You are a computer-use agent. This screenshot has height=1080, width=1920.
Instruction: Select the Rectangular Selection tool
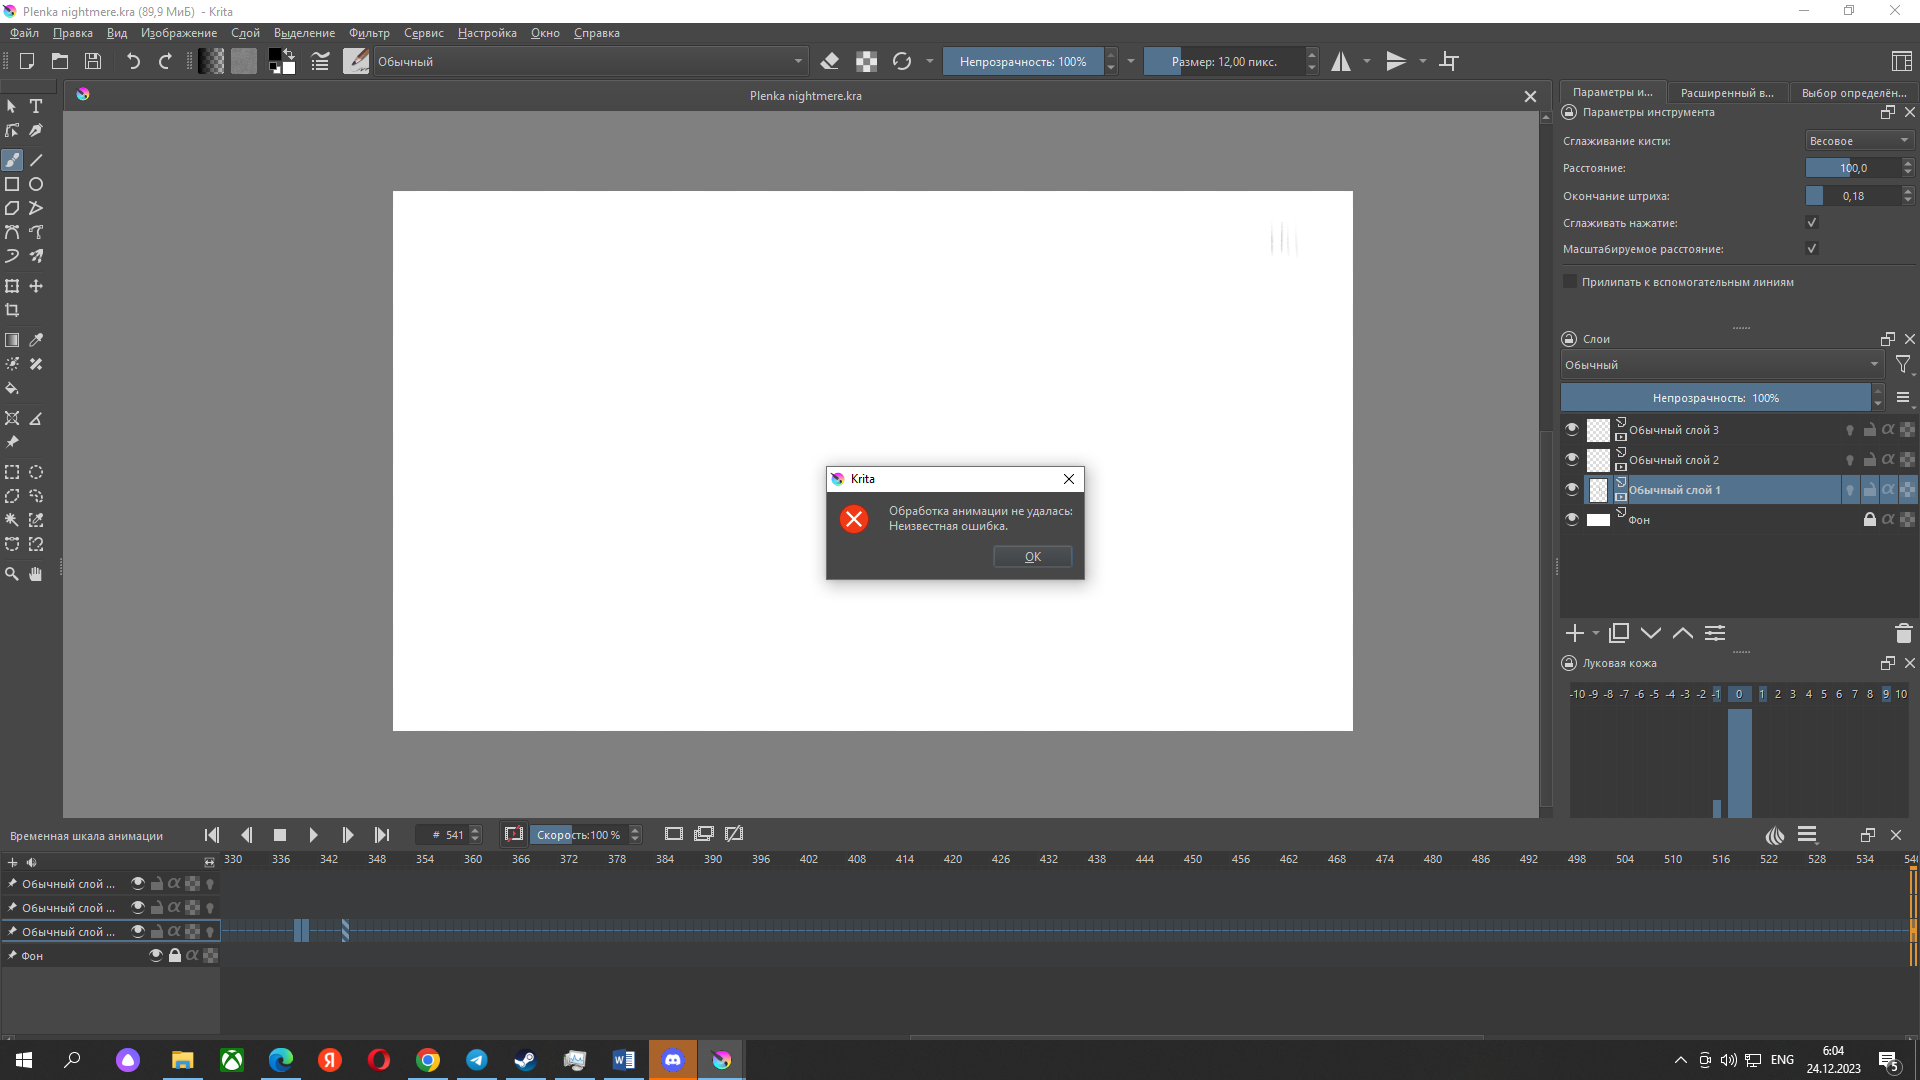12,472
